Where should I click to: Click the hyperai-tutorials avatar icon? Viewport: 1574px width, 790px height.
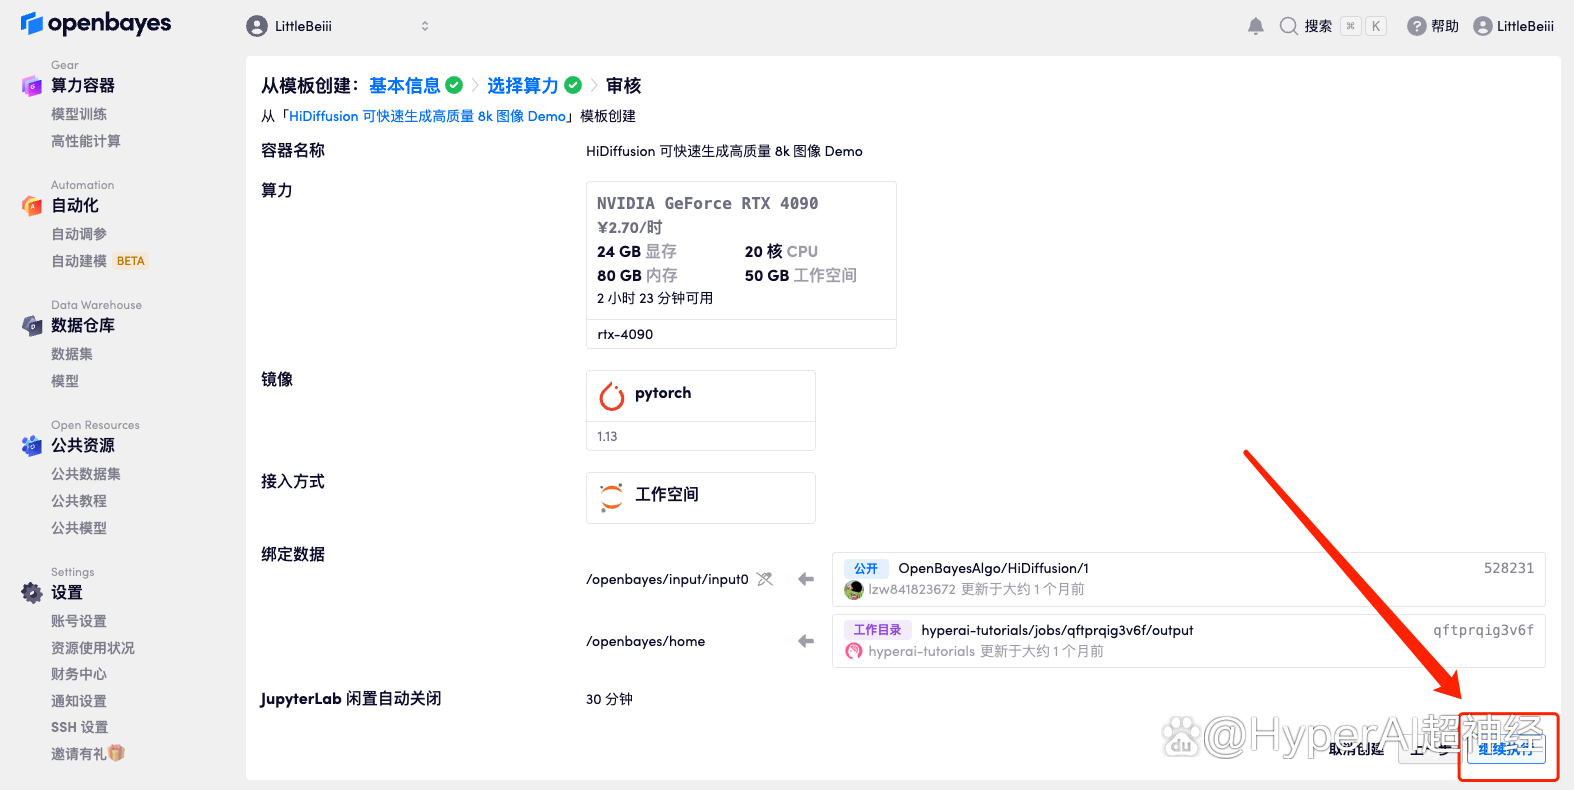pyautogui.click(x=854, y=651)
